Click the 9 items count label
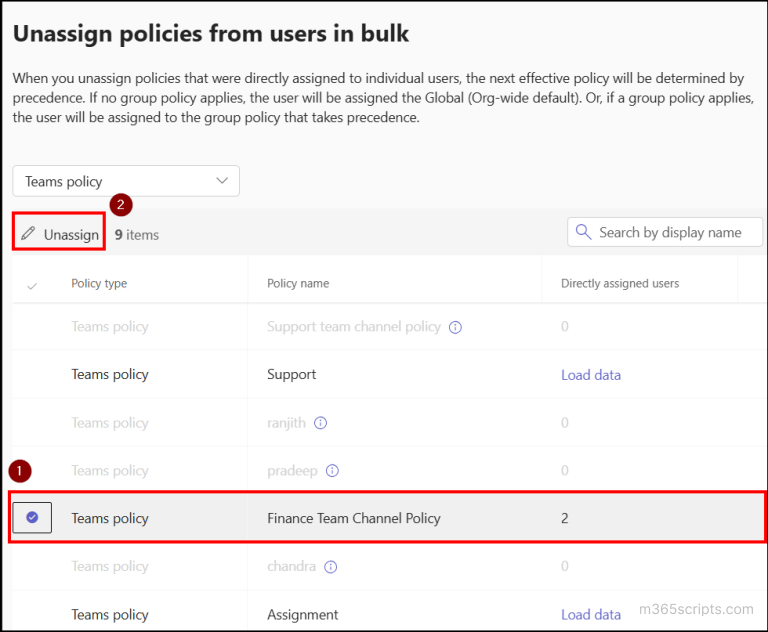This screenshot has height=632, width=768. pyautogui.click(x=137, y=235)
